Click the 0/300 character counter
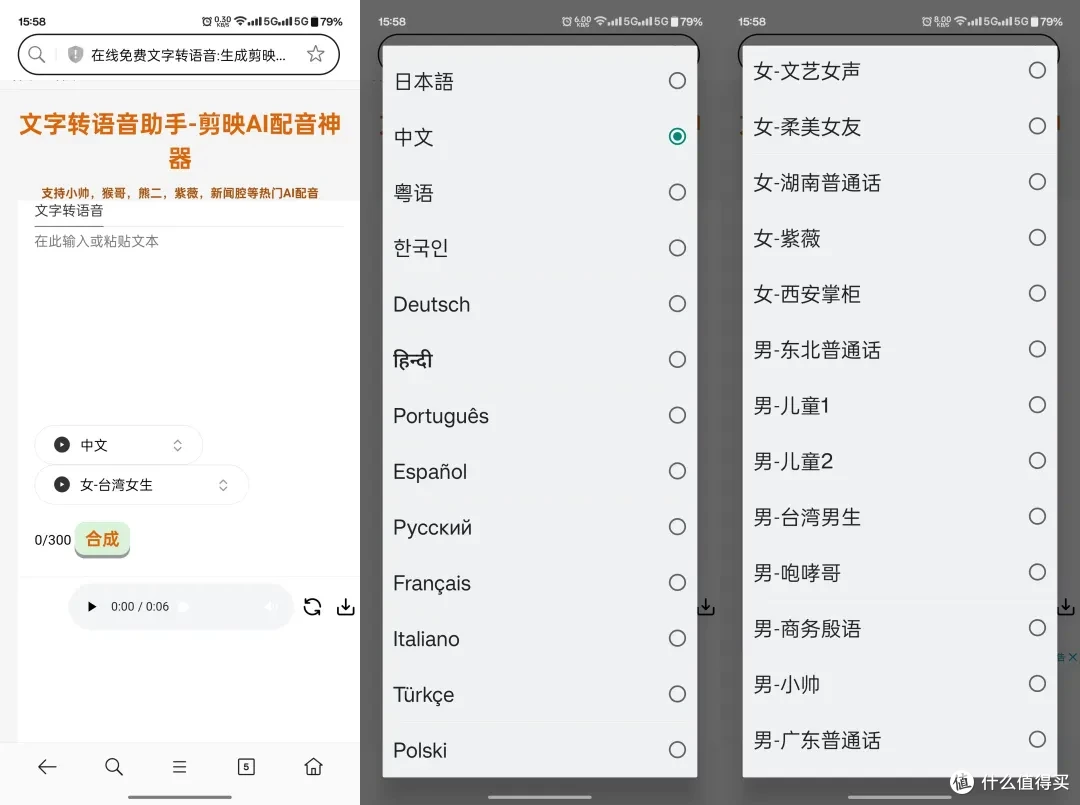 [52, 540]
